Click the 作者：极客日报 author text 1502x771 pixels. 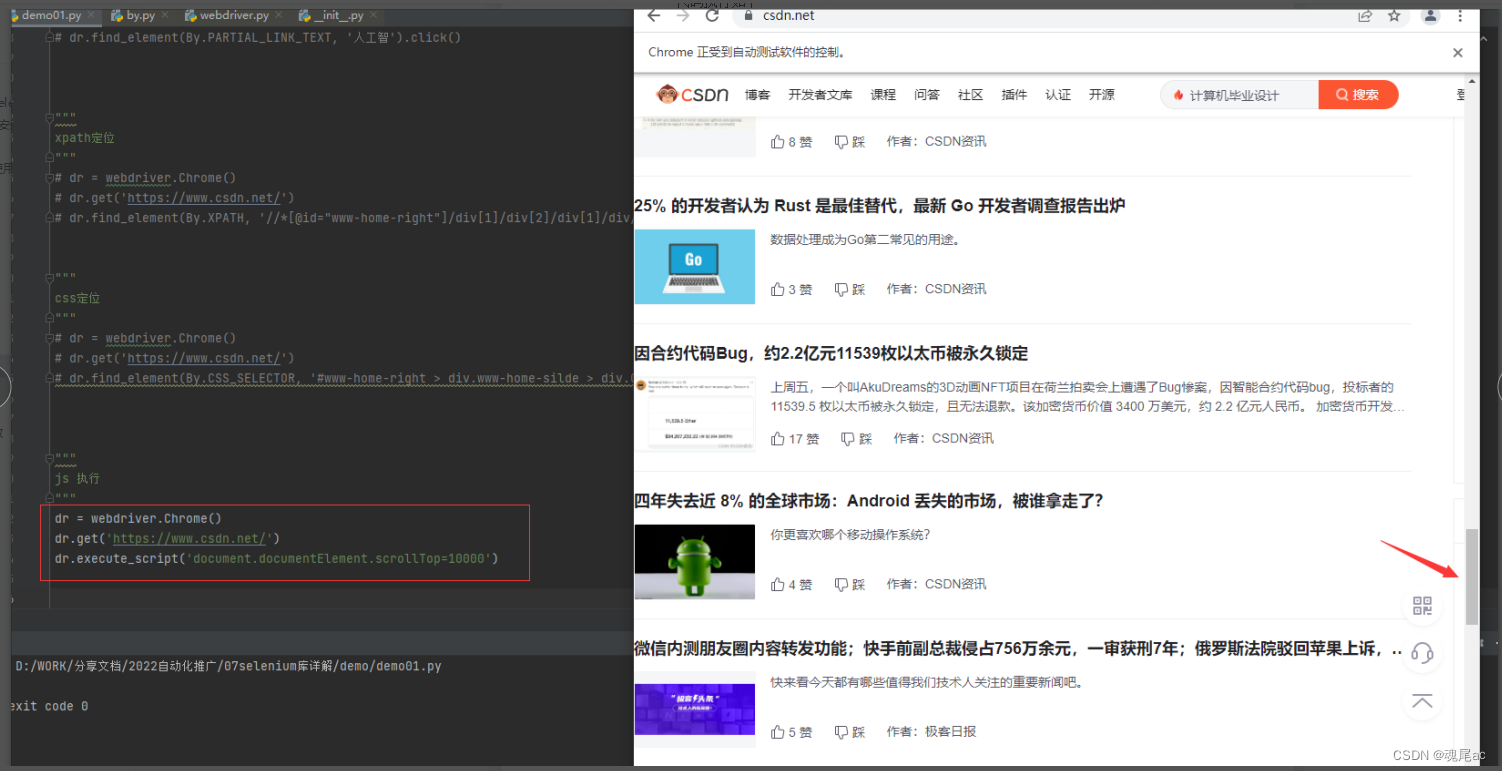(x=931, y=732)
